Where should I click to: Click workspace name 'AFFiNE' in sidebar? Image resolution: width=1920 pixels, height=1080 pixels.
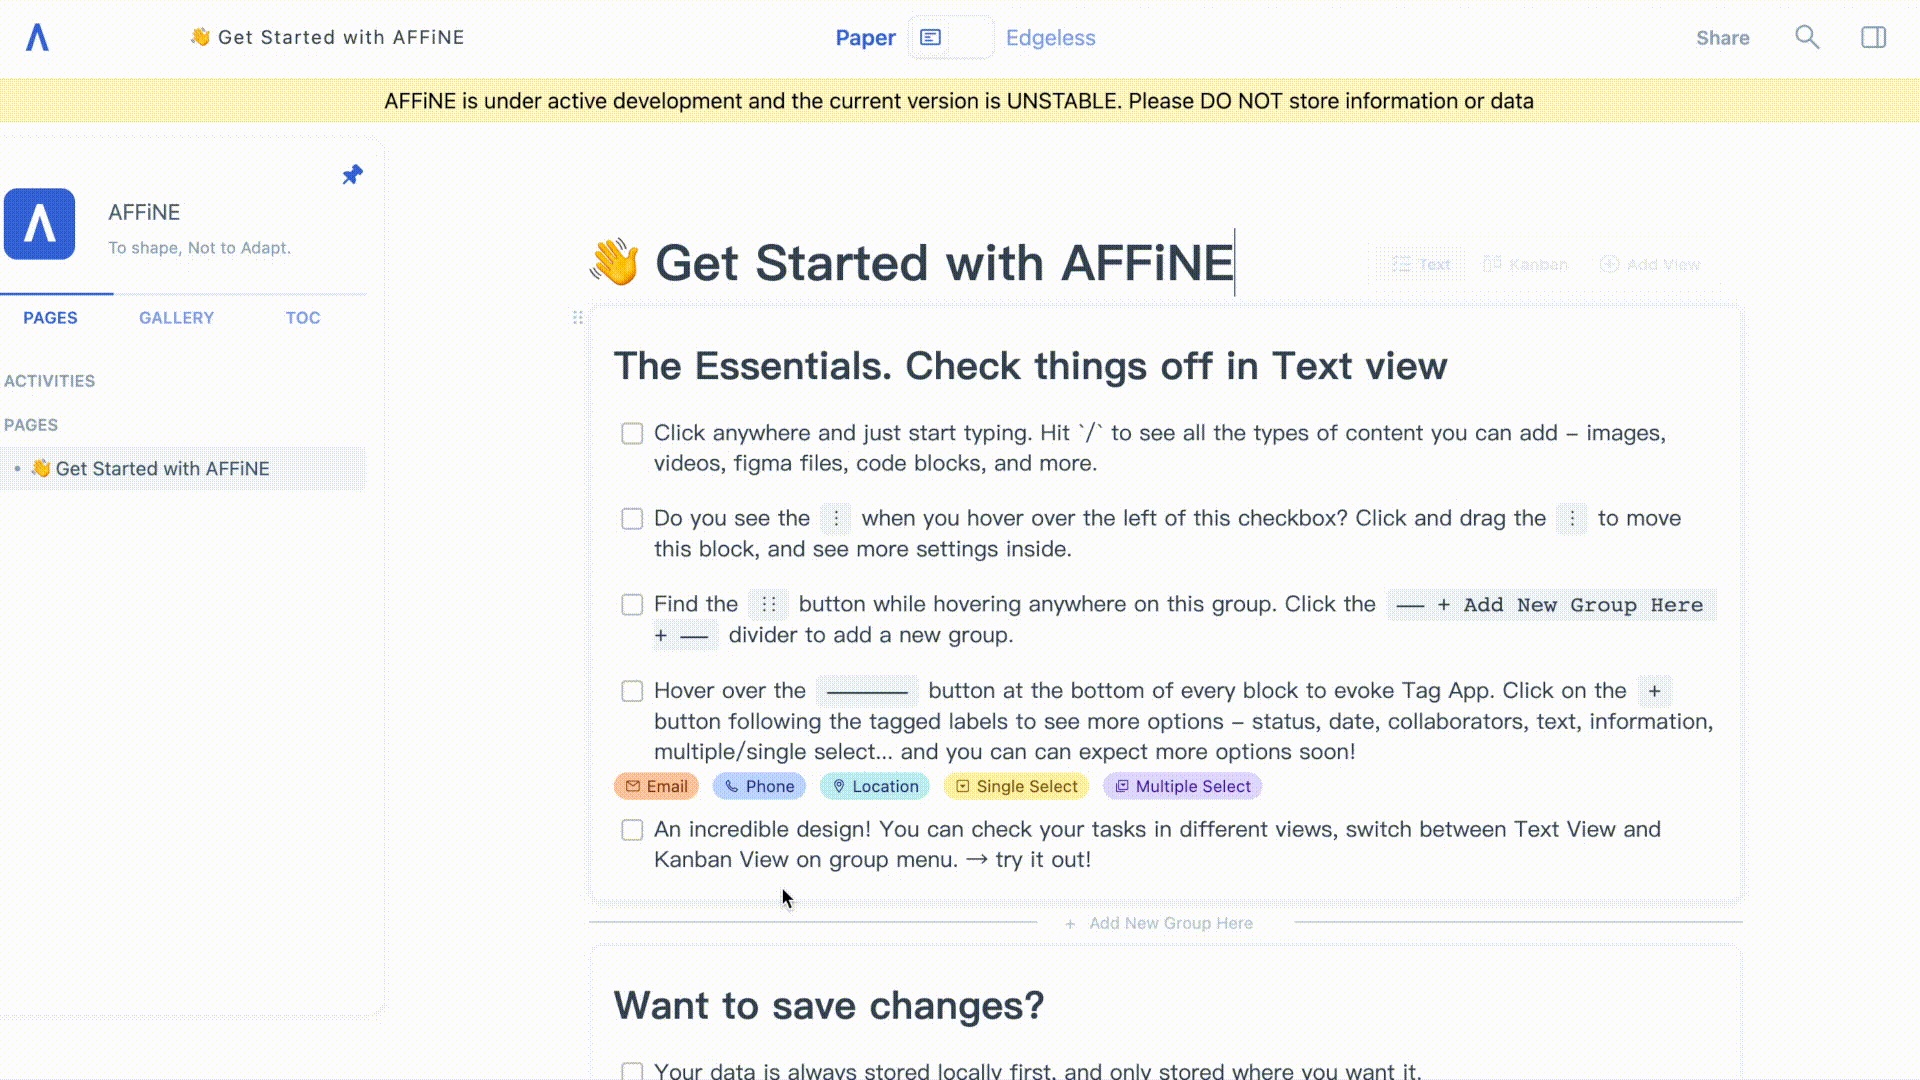pyautogui.click(x=144, y=212)
